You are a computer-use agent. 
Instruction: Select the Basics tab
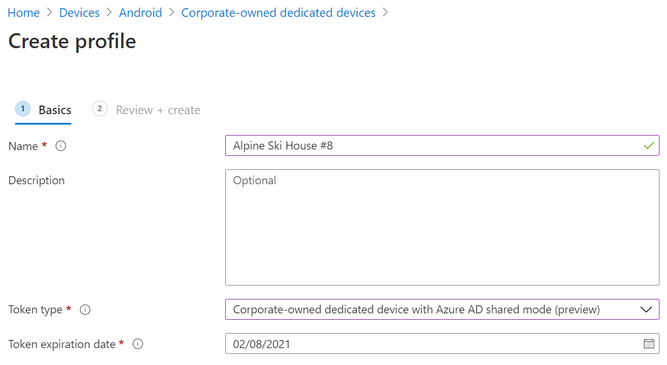coord(43,110)
